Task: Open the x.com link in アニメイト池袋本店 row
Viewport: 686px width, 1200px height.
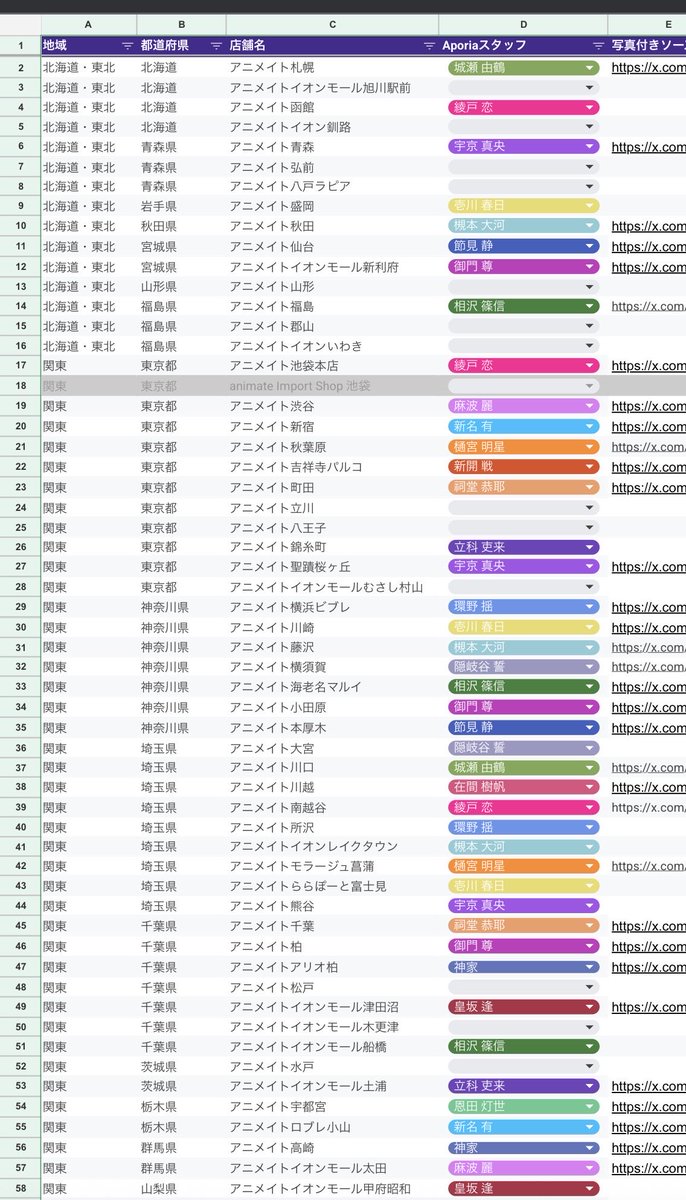Action: (648, 366)
